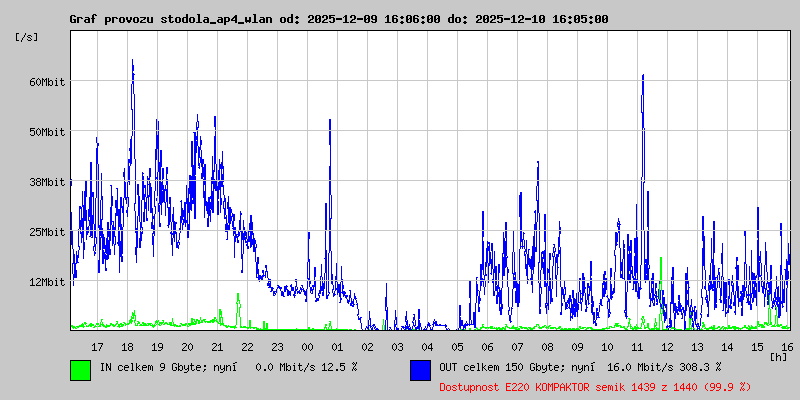Click the '01' hour label on x-axis
The height and width of the screenshot is (400, 800).
click(x=337, y=347)
